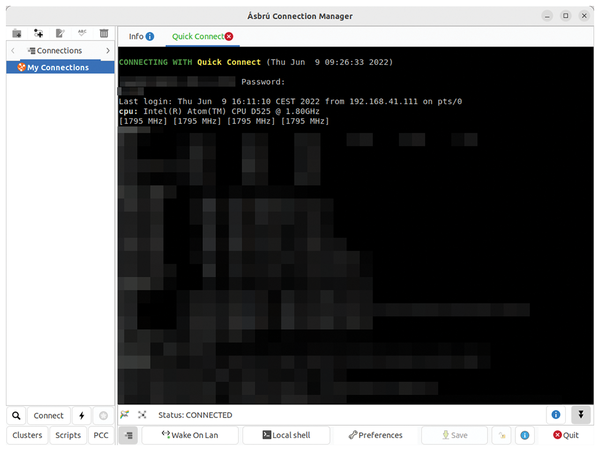This screenshot has width=600, height=451.
Task: Click the rename ABC icon
Action: click(x=82, y=33)
